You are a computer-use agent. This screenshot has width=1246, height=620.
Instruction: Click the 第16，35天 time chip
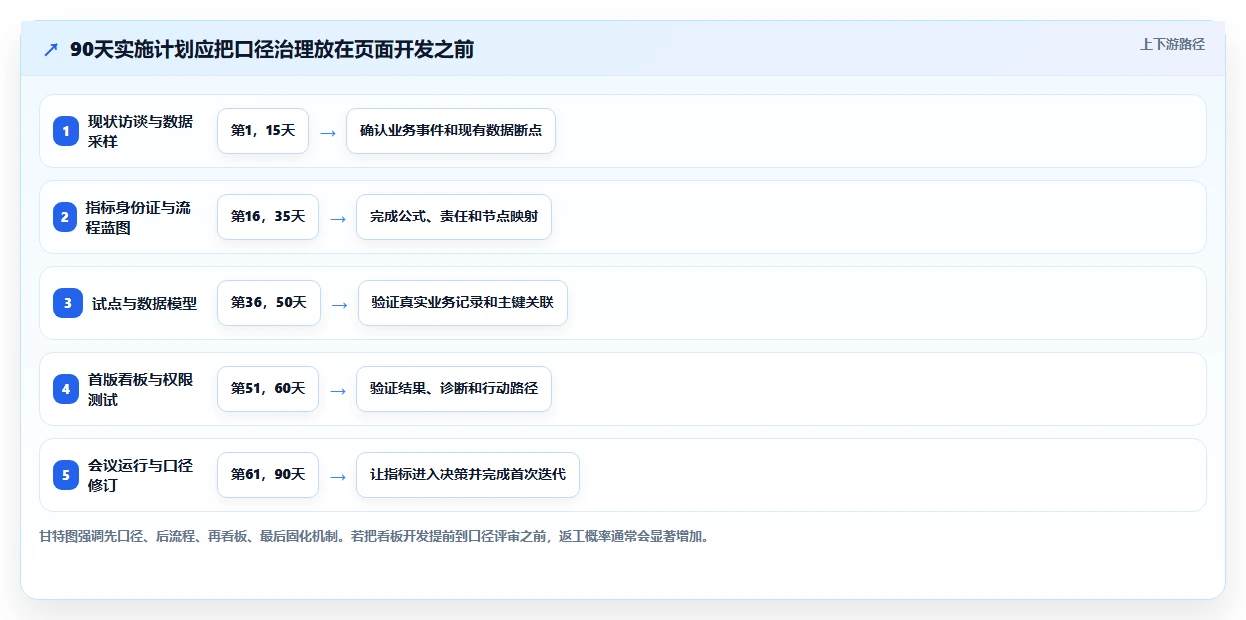point(268,217)
